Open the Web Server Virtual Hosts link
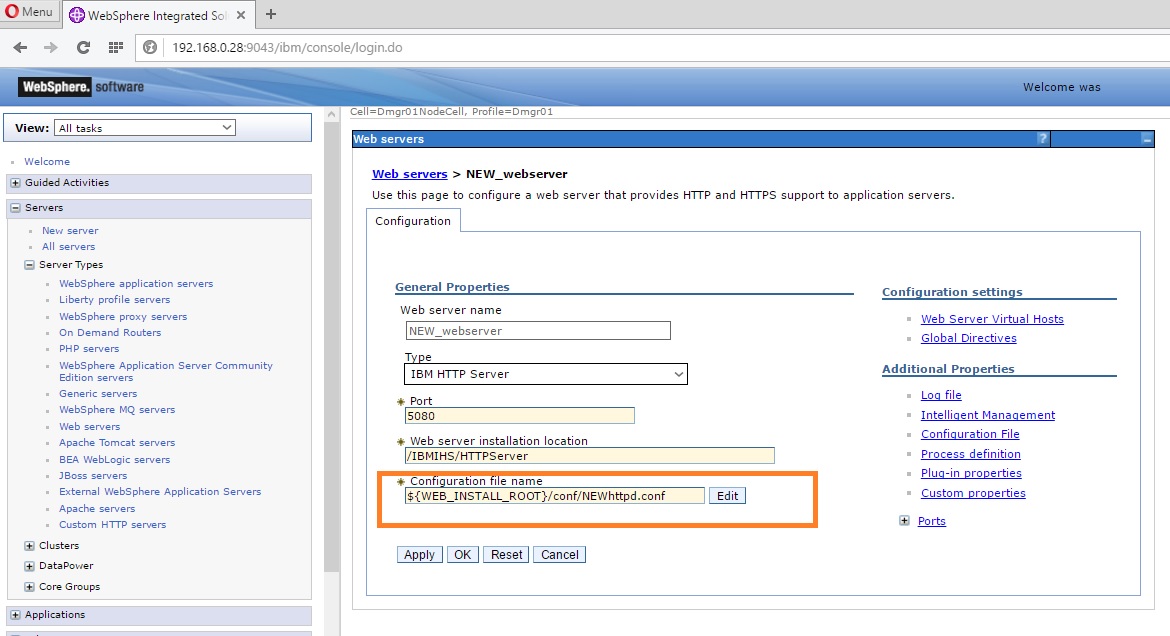 tap(991, 319)
